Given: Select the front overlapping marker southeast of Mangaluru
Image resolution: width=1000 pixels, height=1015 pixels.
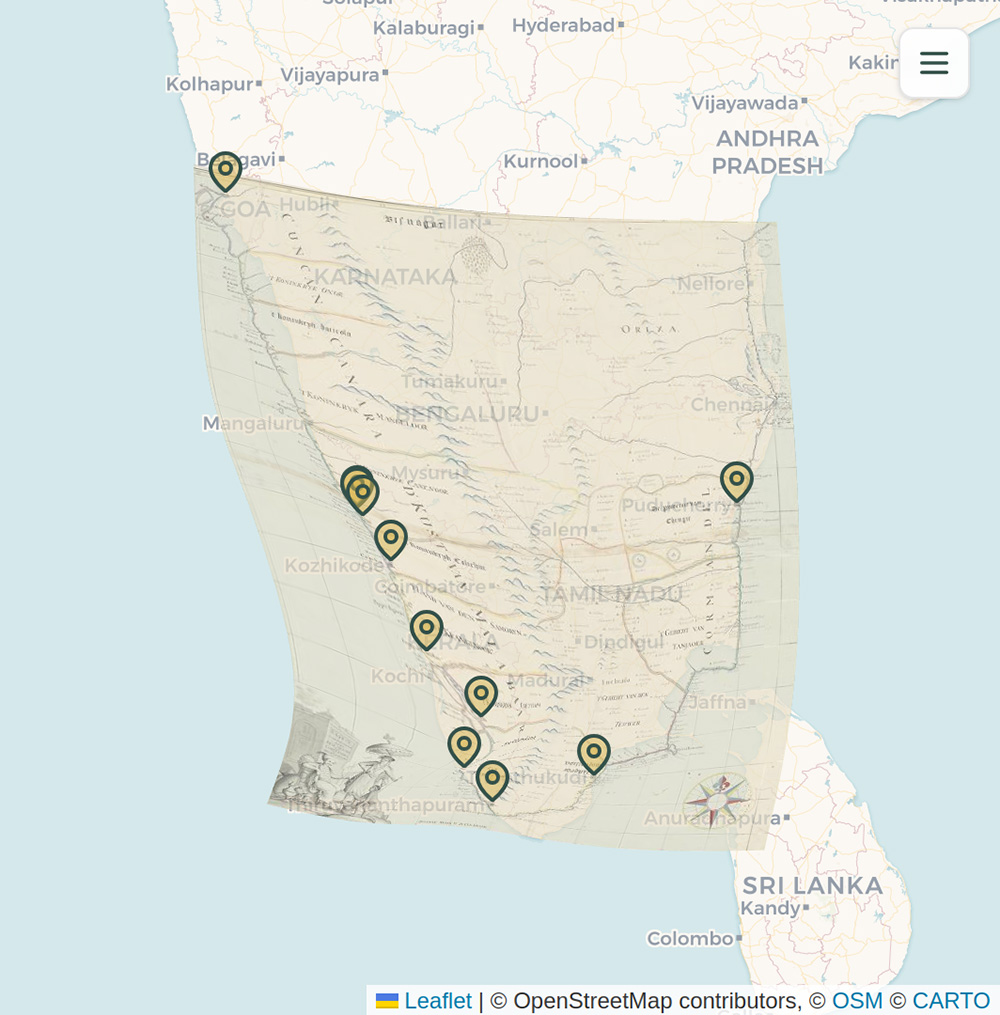Looking at the screenshot, I should coord(363,494).
